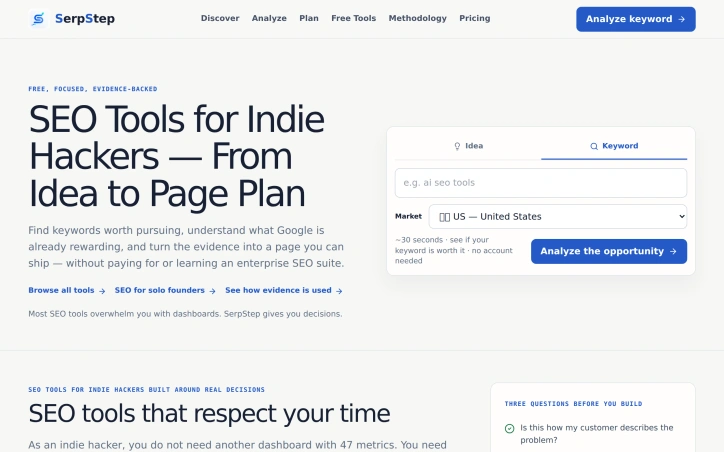Open the Discover menu item
Screen dimensions: 724x452
220,18
